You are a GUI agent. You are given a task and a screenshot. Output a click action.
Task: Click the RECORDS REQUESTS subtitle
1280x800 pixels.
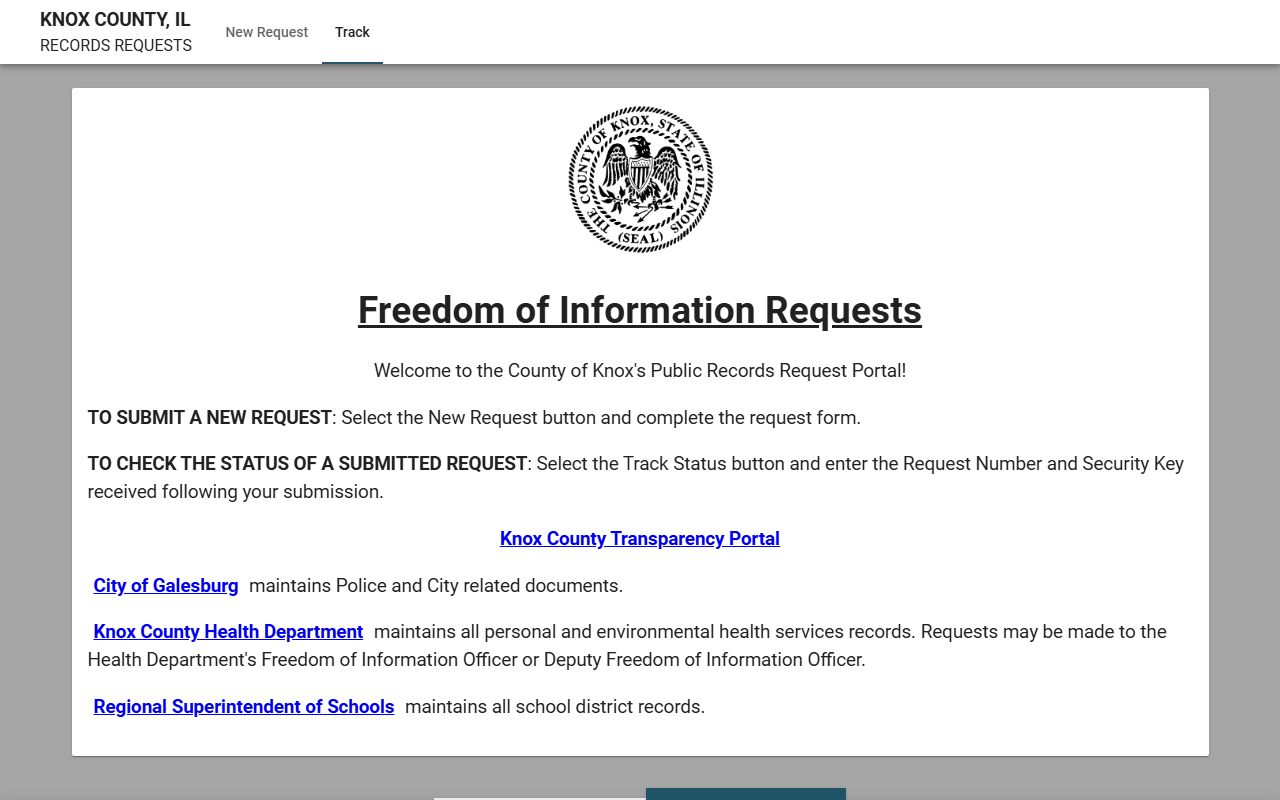point(116,45)
